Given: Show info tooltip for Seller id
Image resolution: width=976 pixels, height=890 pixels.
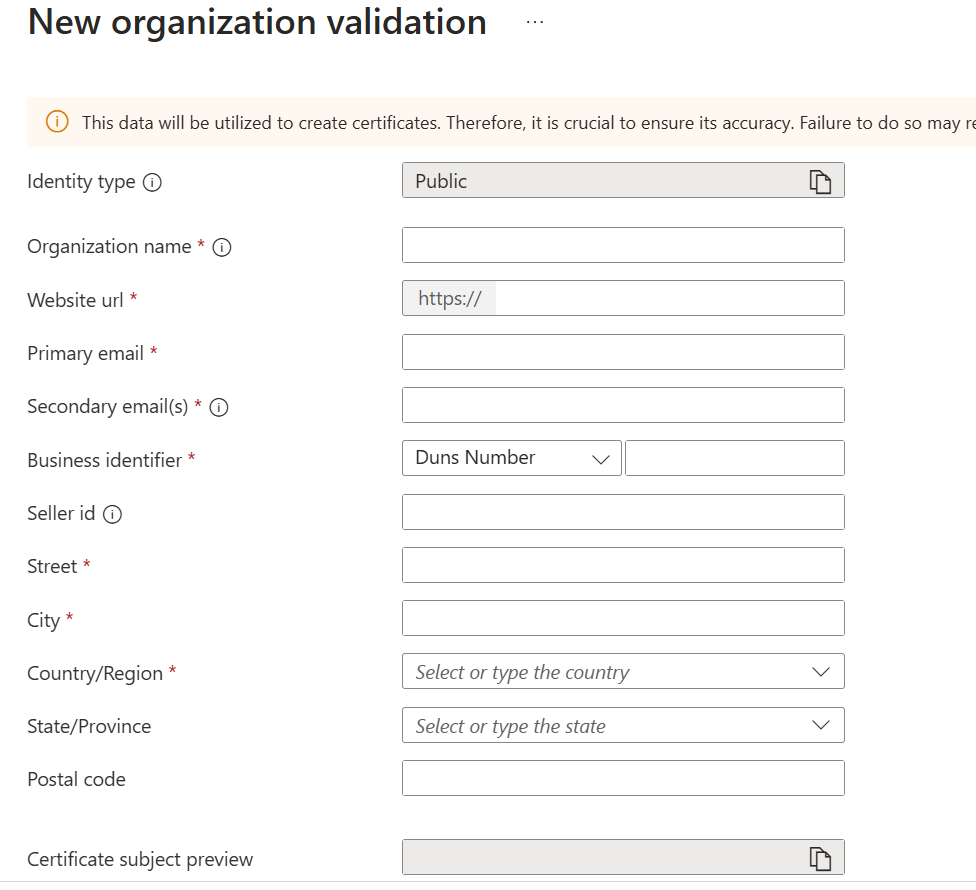Looking at the screenshot, I should (113, 514).
